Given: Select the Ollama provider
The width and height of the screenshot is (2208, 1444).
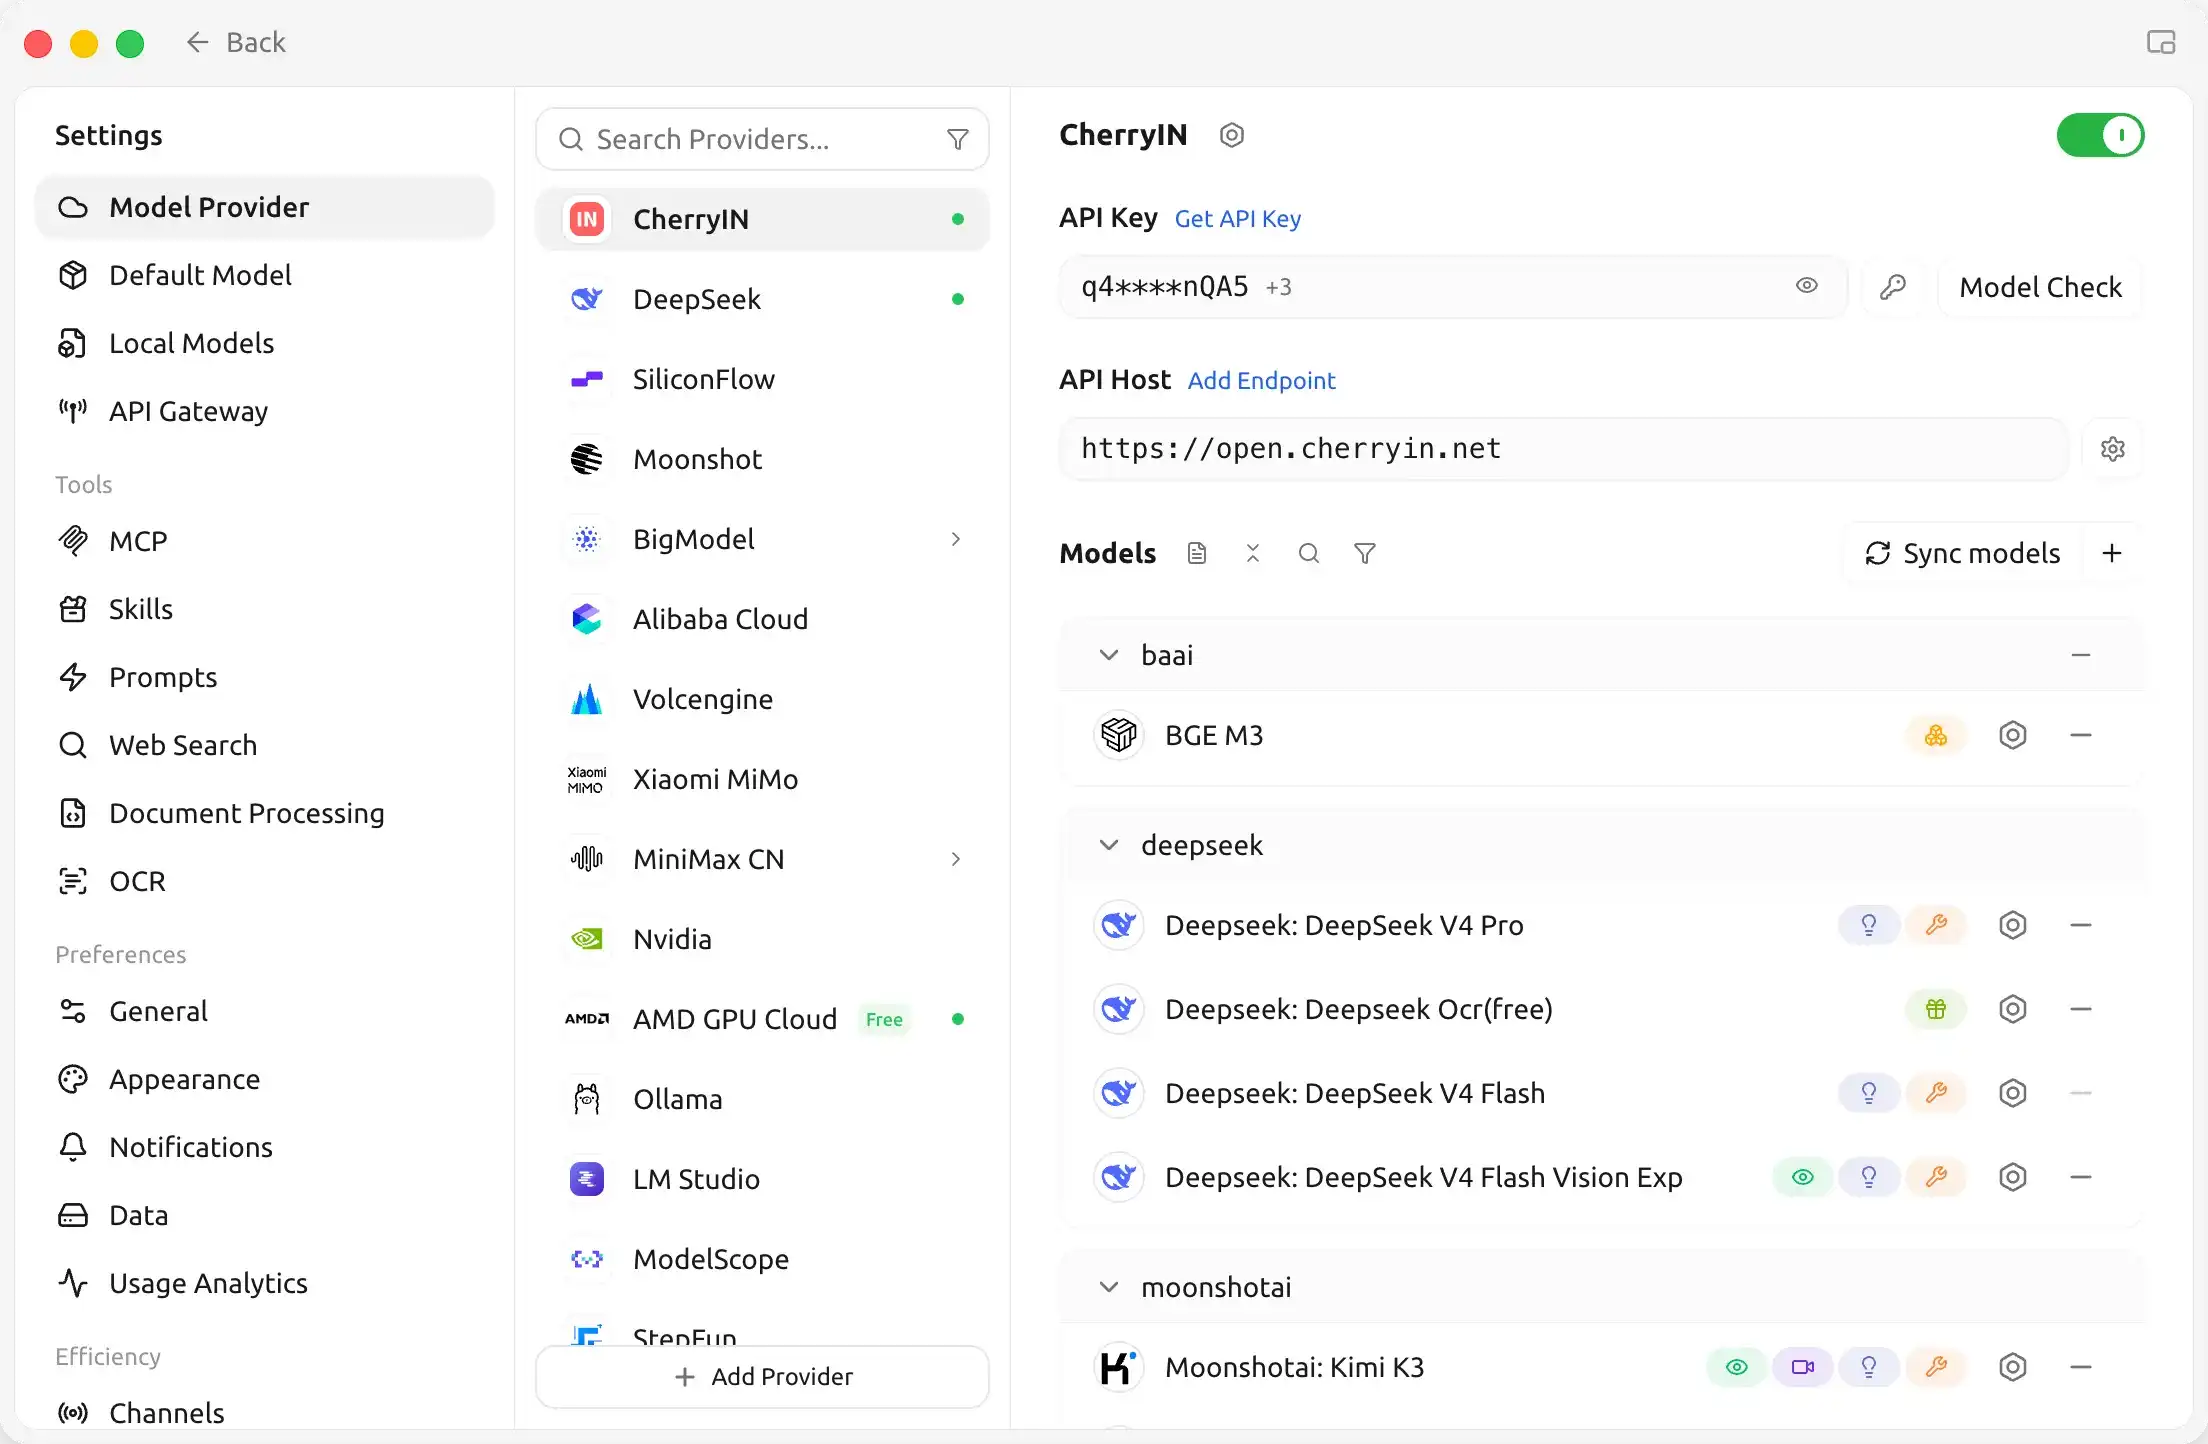Looking at the screenshot, I should (763, 1099).
